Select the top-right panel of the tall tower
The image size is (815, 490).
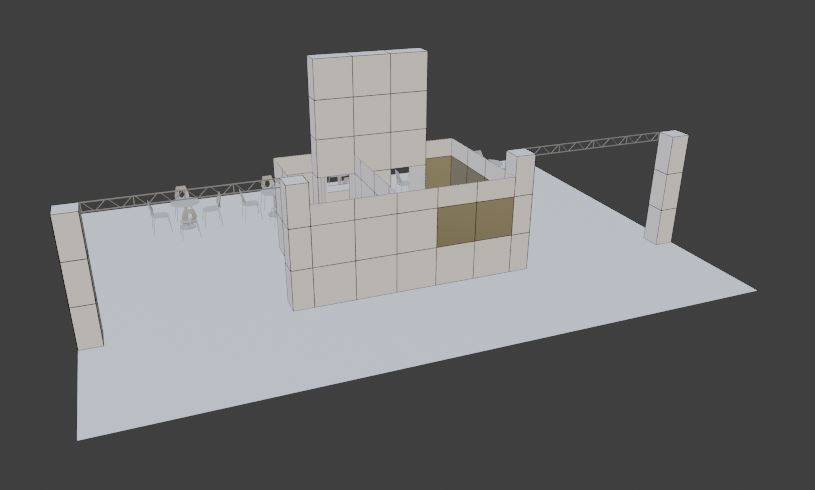[410, 70]
